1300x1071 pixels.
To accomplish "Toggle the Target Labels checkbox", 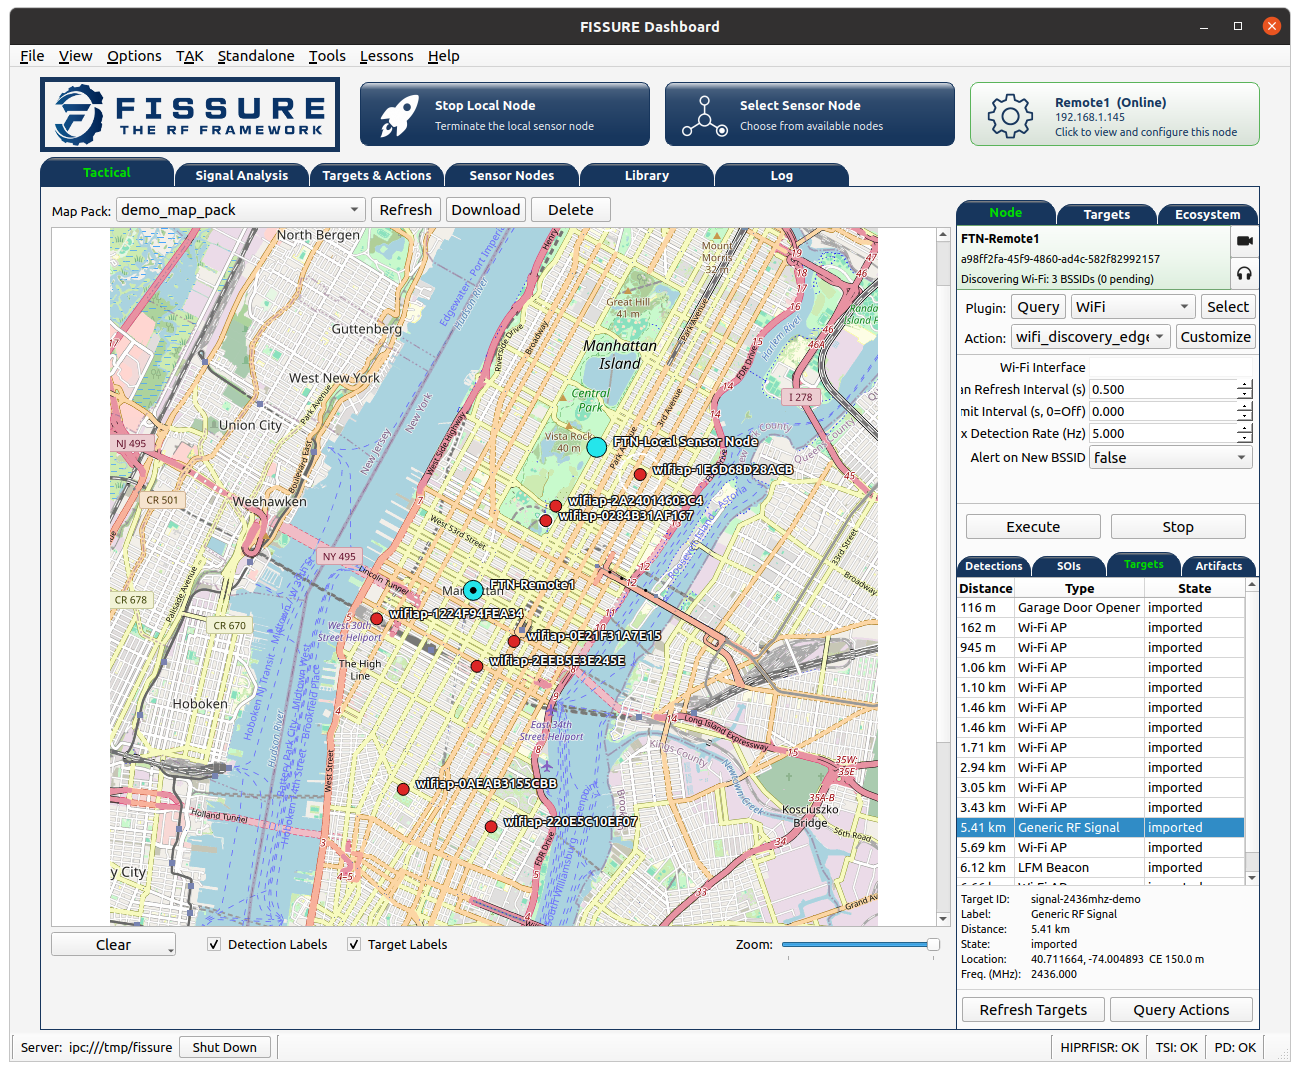I will click(x=354, y=944).
